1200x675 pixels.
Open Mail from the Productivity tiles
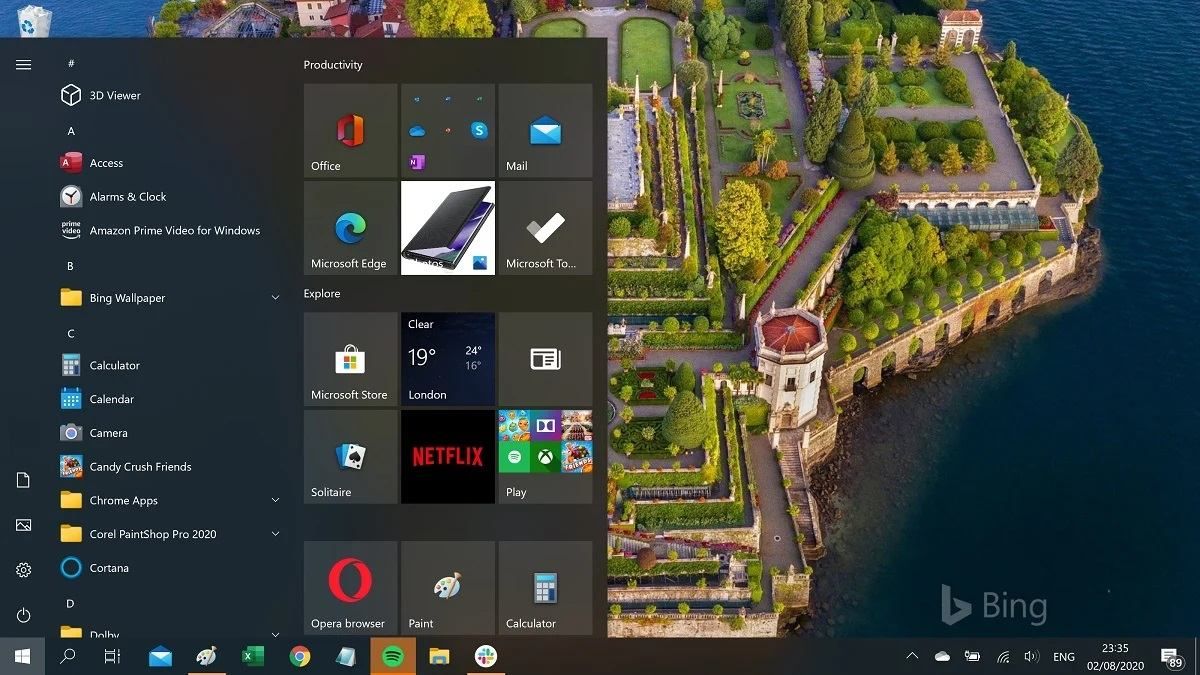click(x=545, y=130)
